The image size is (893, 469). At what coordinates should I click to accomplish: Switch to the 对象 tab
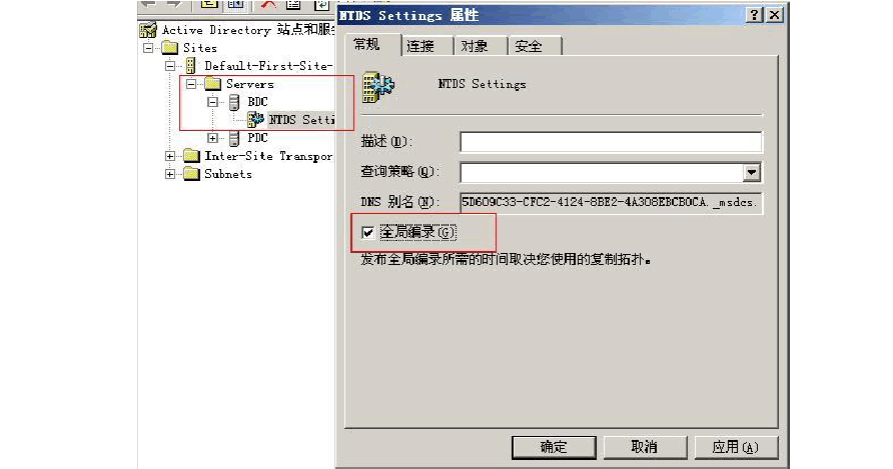(475, 47)
